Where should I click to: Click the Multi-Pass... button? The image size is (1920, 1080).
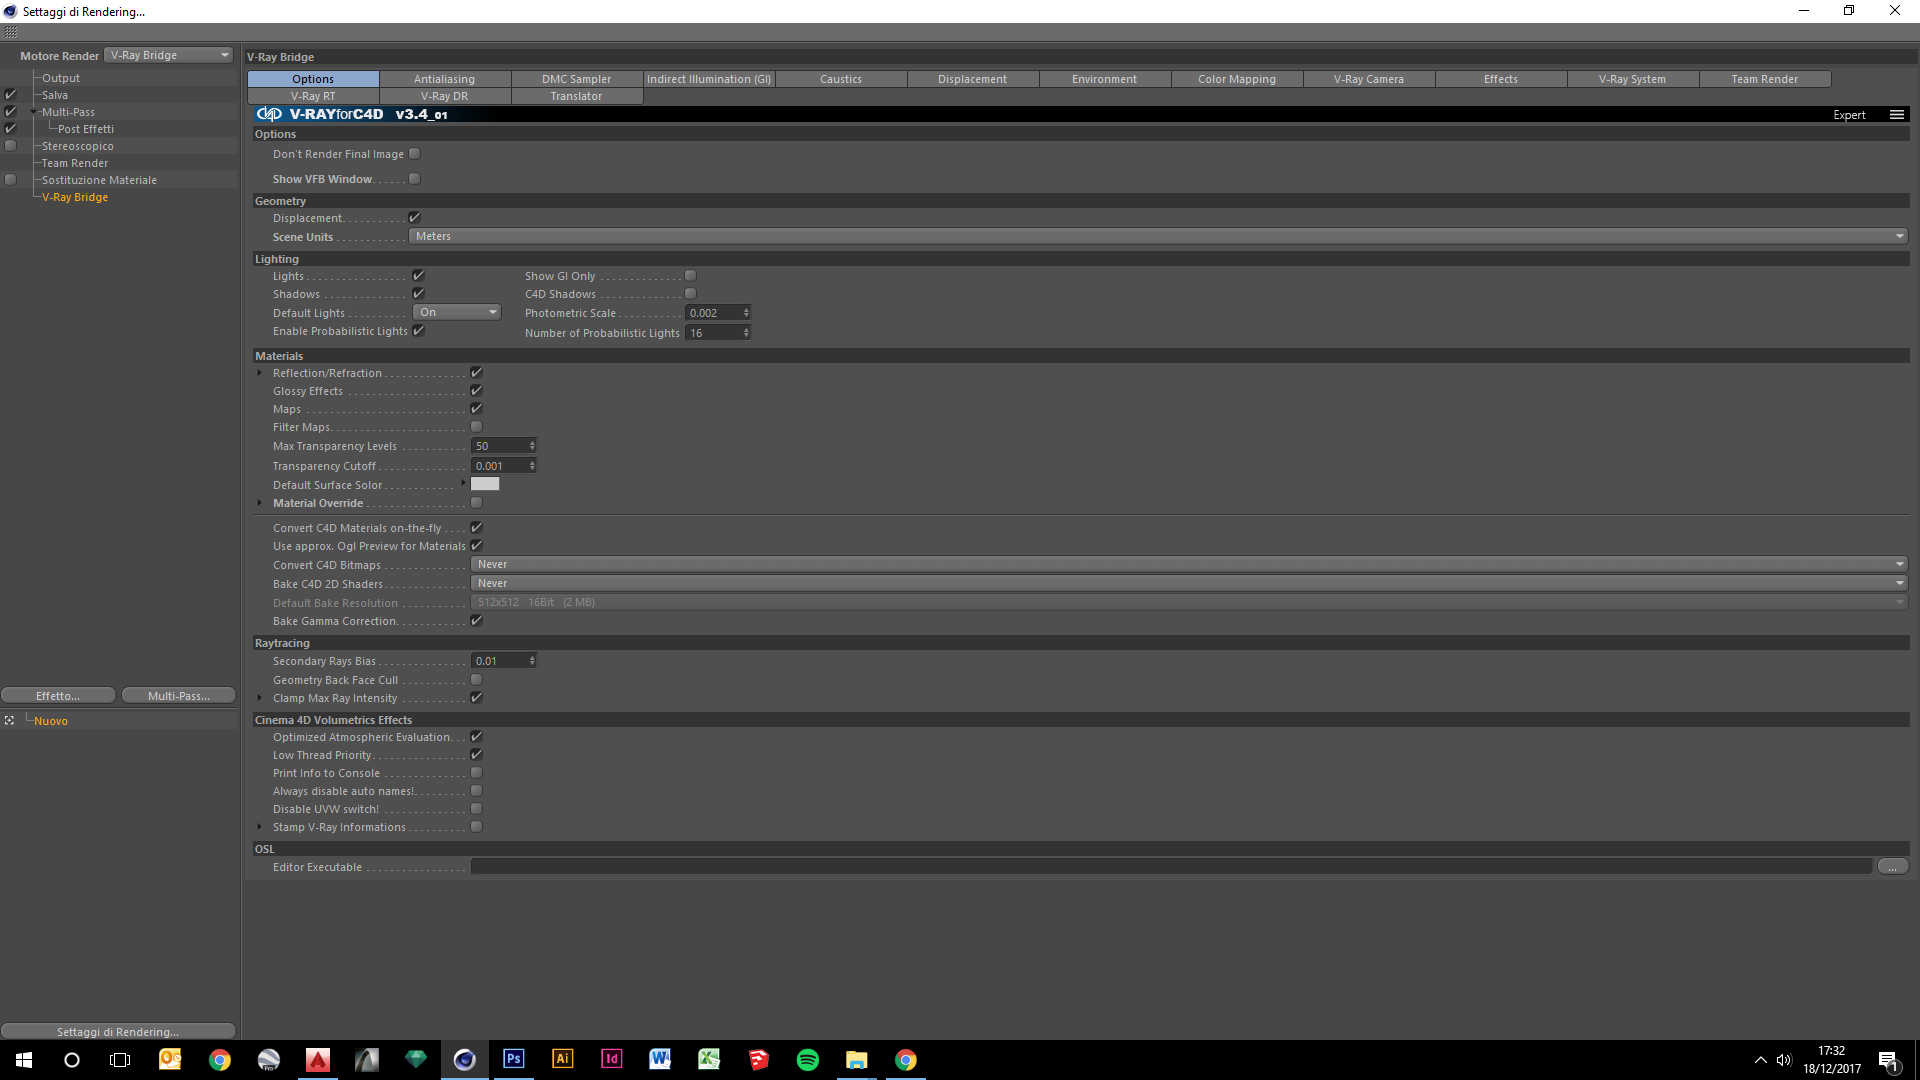178,696
